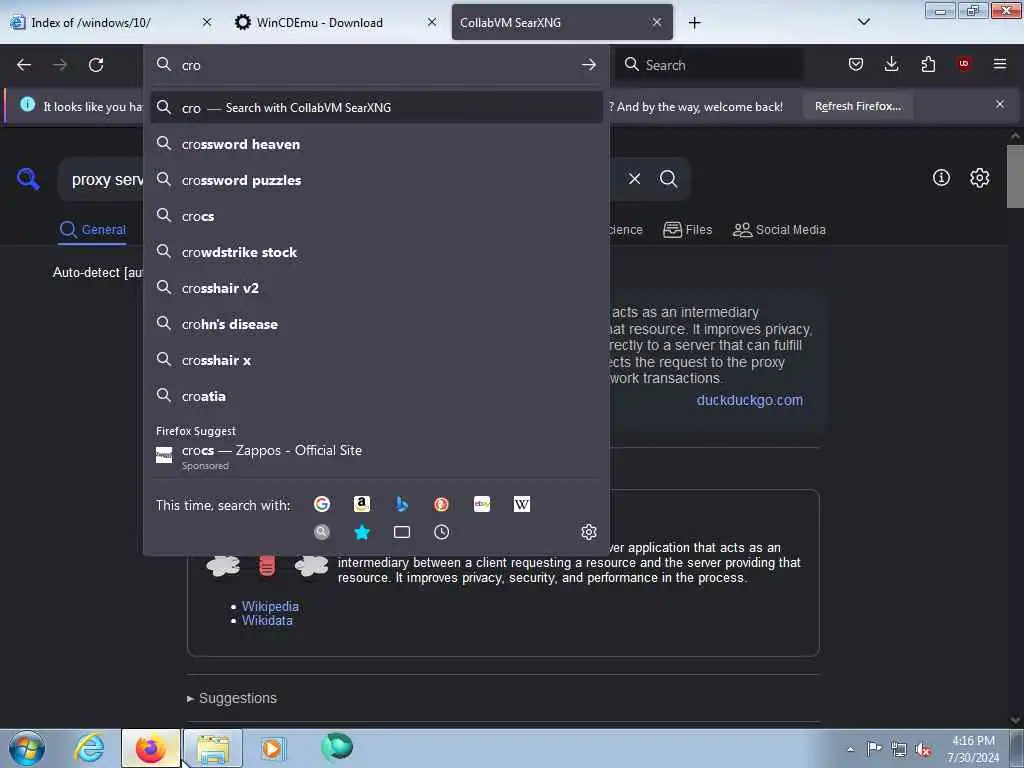Select the Social Media search category
1024x768 pixels.
coord(779,230)
